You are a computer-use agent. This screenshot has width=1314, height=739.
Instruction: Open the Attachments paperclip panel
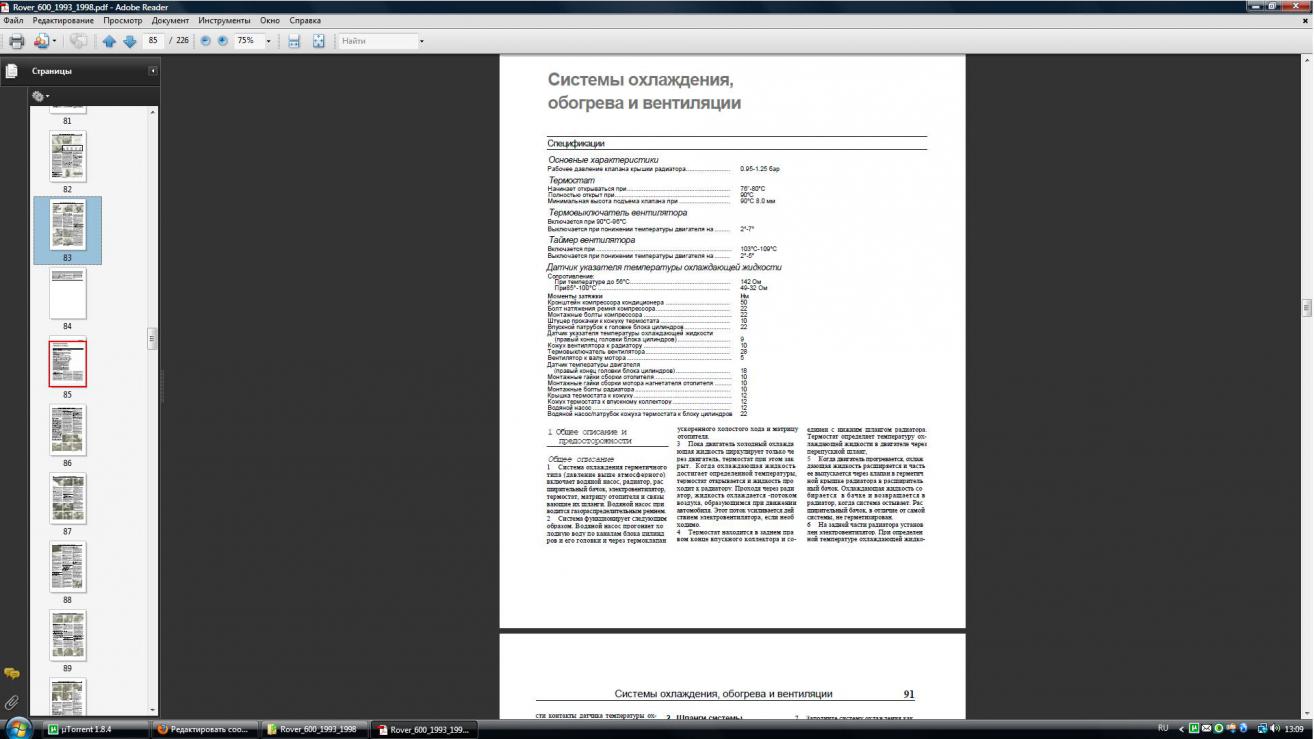[x=12, y=702]
